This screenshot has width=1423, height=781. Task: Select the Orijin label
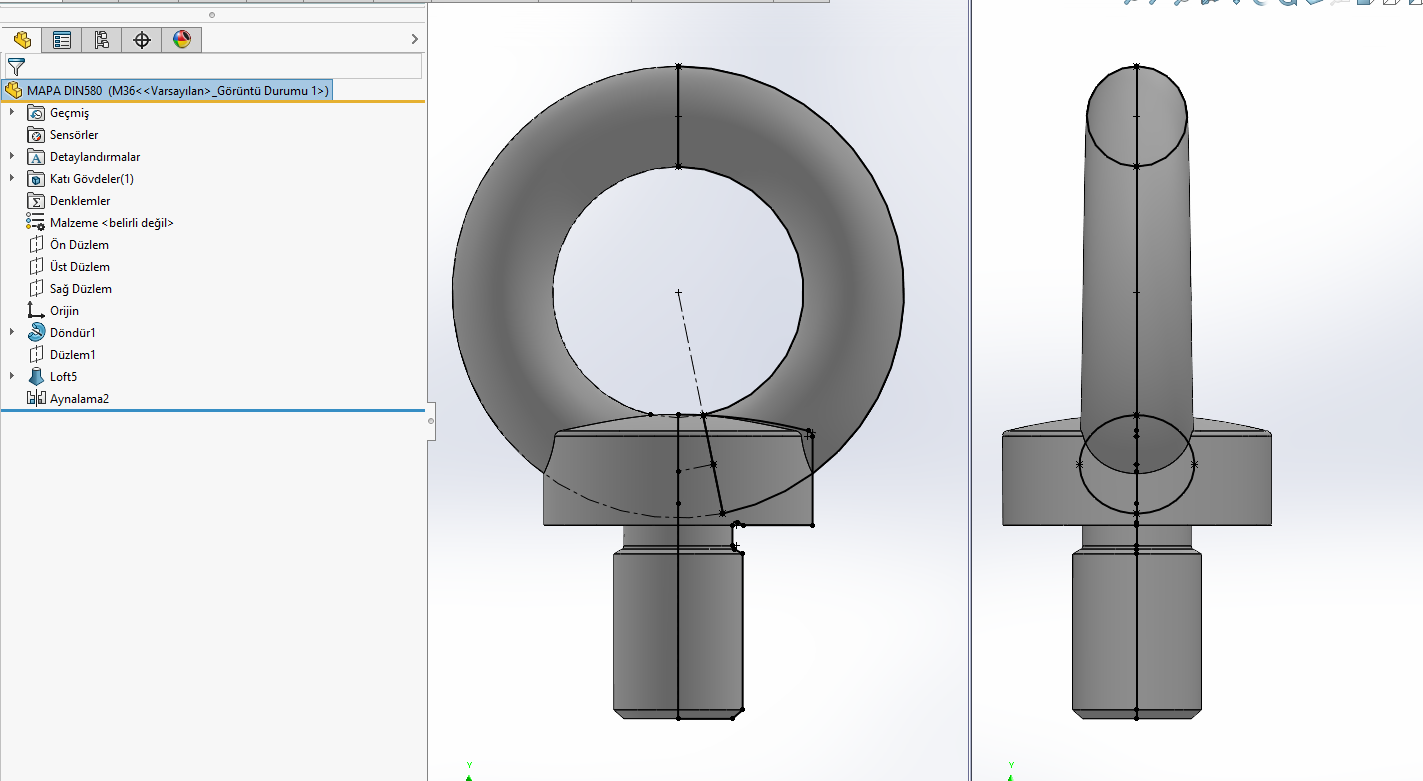click(64, 311)
